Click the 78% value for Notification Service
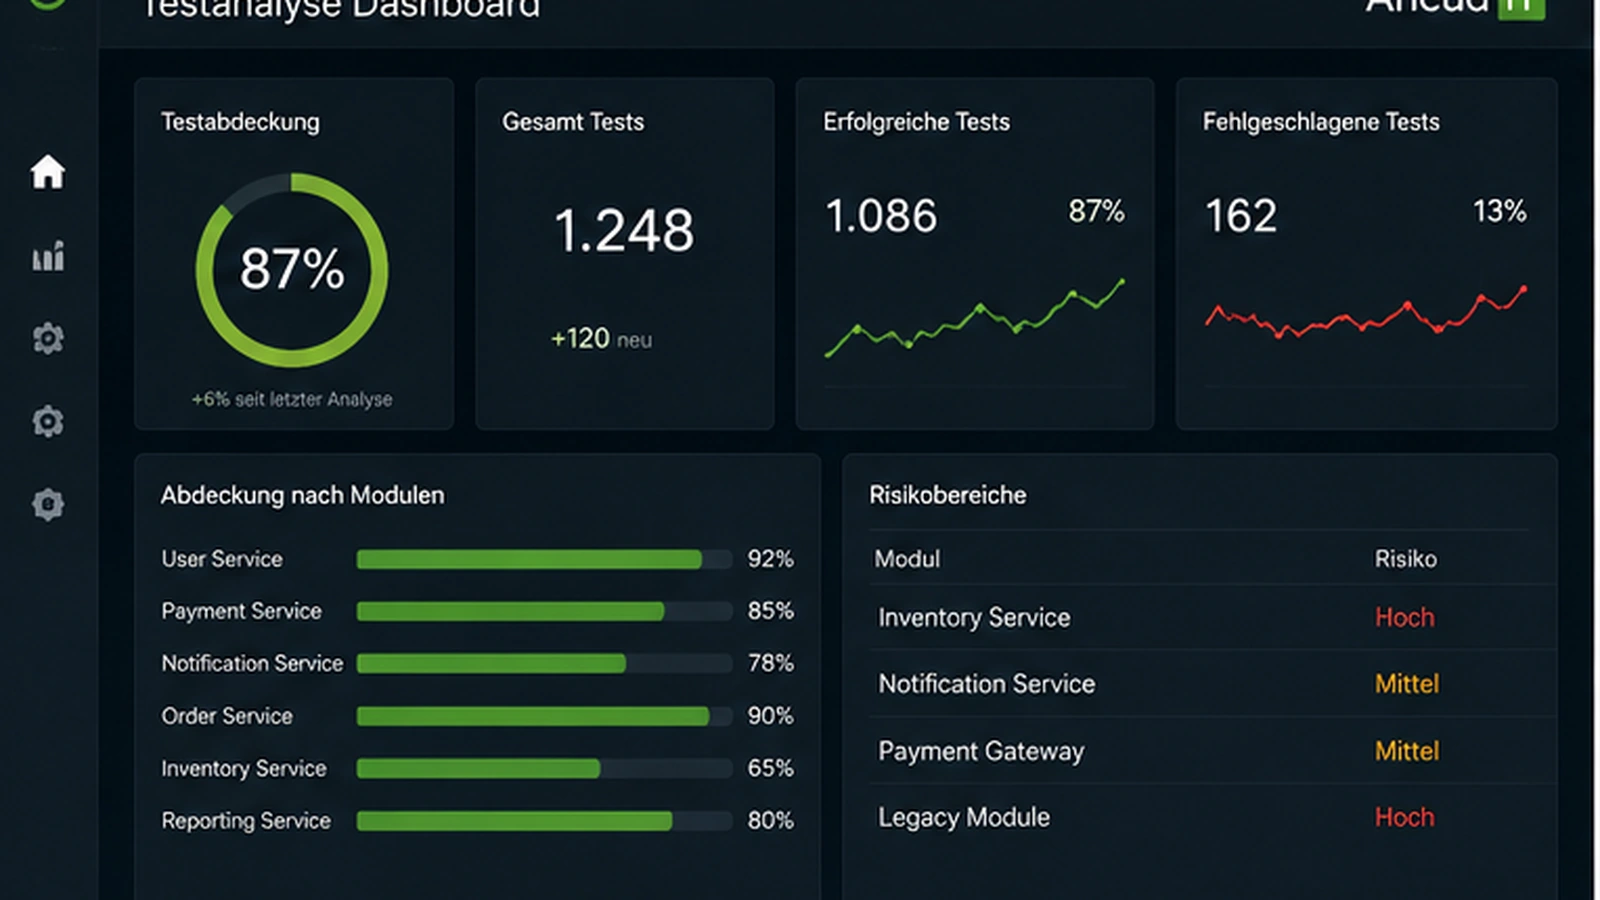Viewport: 1600px width, 900px height. point(770,663)
